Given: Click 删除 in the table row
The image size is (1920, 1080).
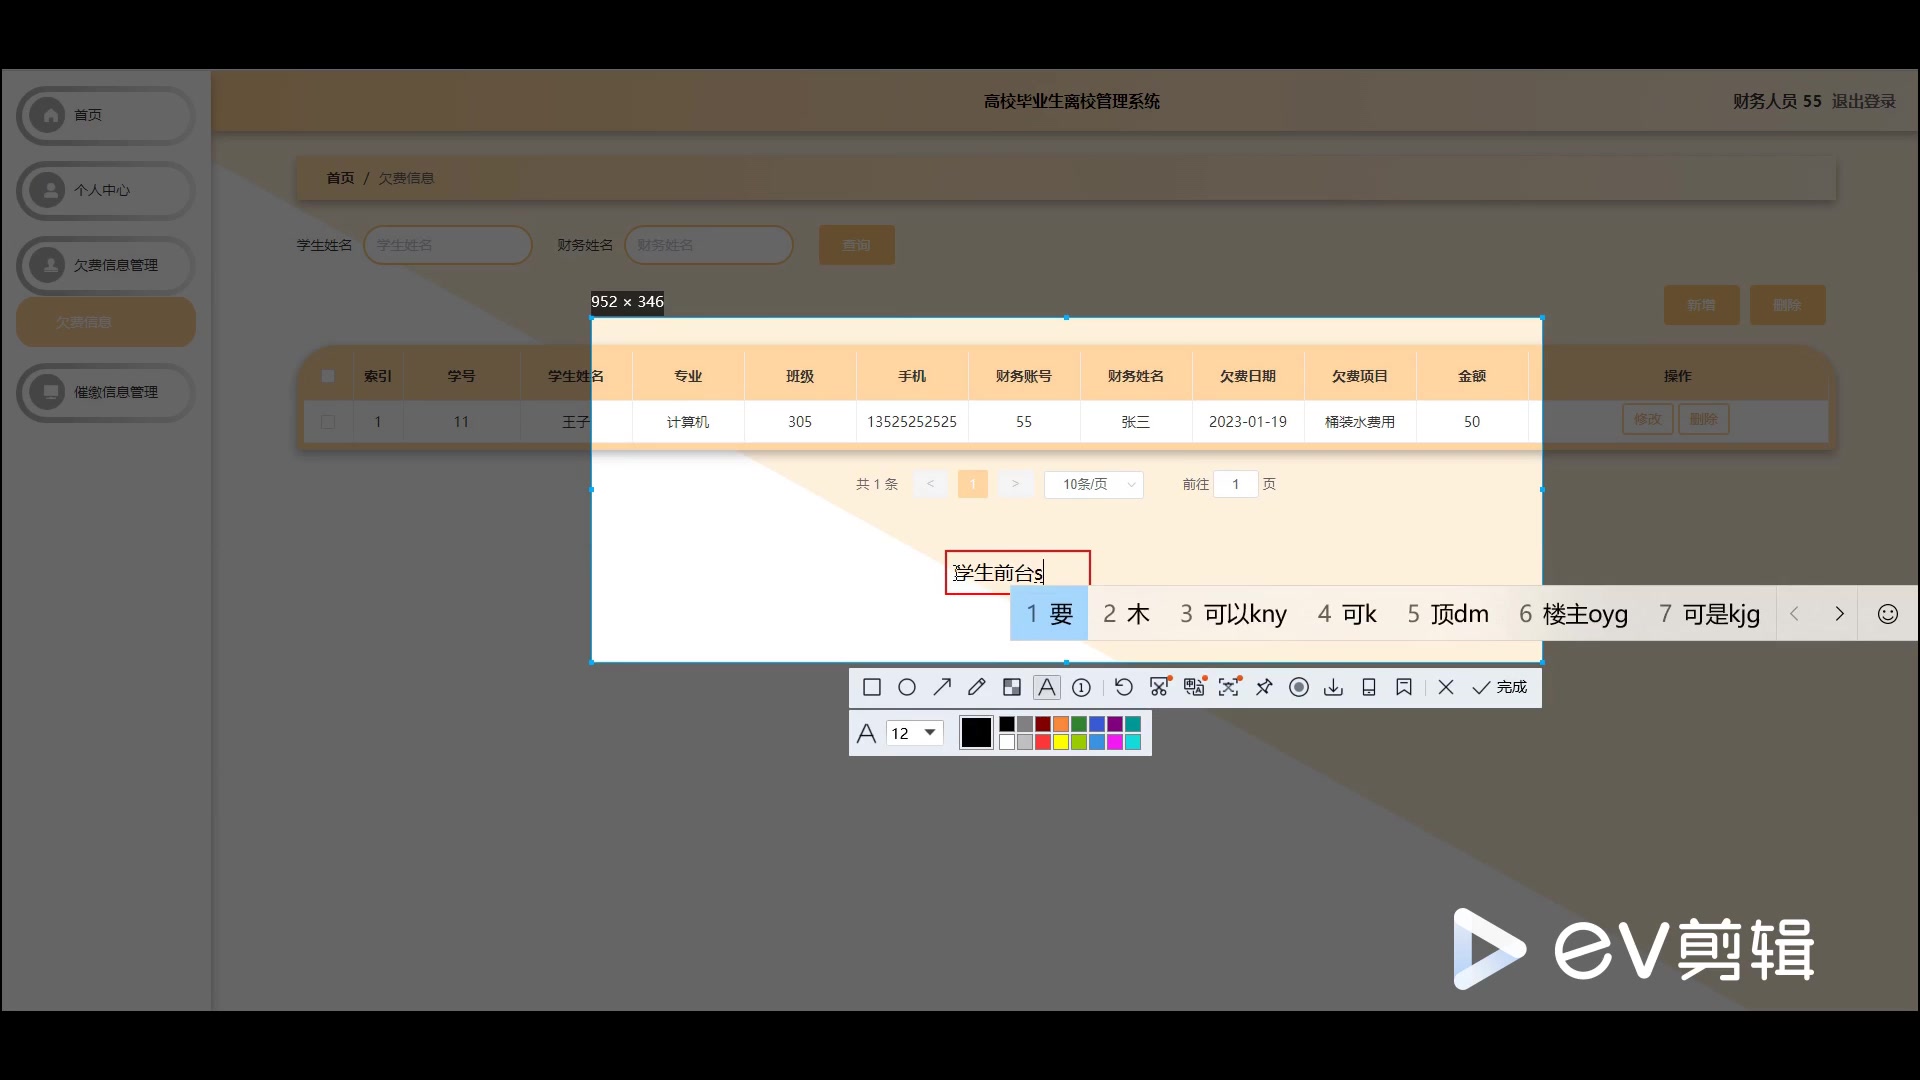Looking at the screenshot, I should pyautogui.click(x=1704, y=420).
